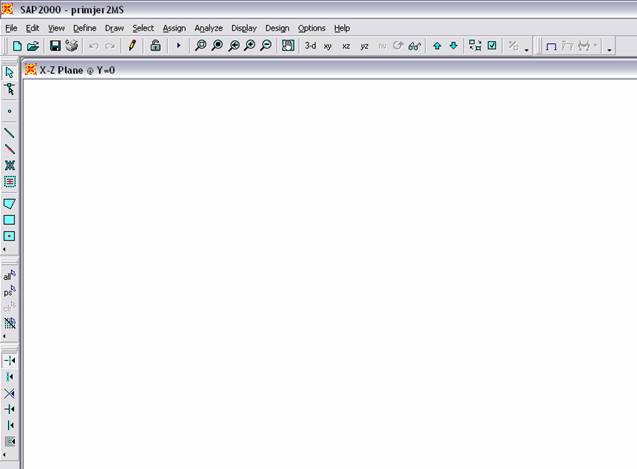Open the Help menu

(342, 28)
